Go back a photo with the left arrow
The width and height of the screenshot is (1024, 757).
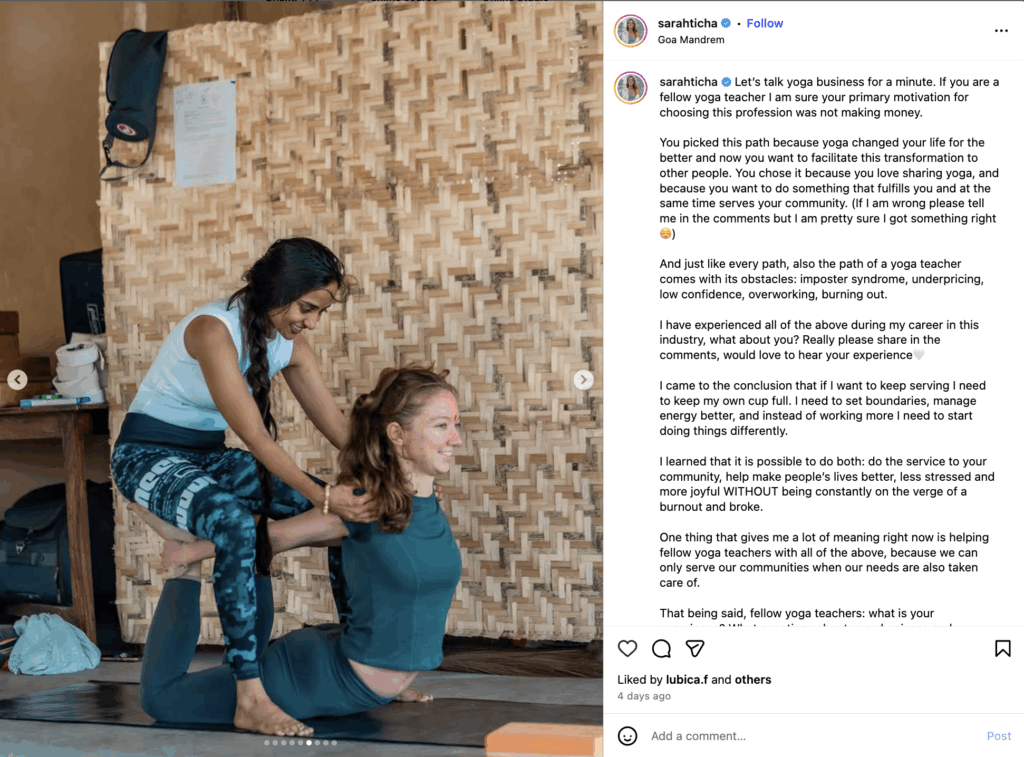16,379
